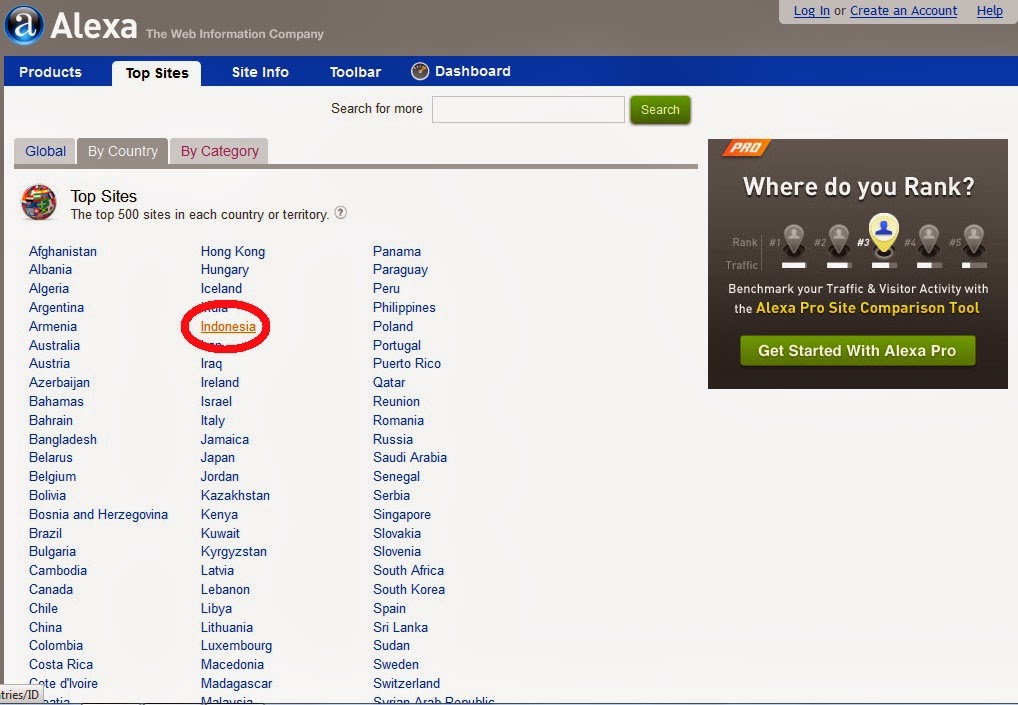Click Get Started With Alexa Pro button

857,351
